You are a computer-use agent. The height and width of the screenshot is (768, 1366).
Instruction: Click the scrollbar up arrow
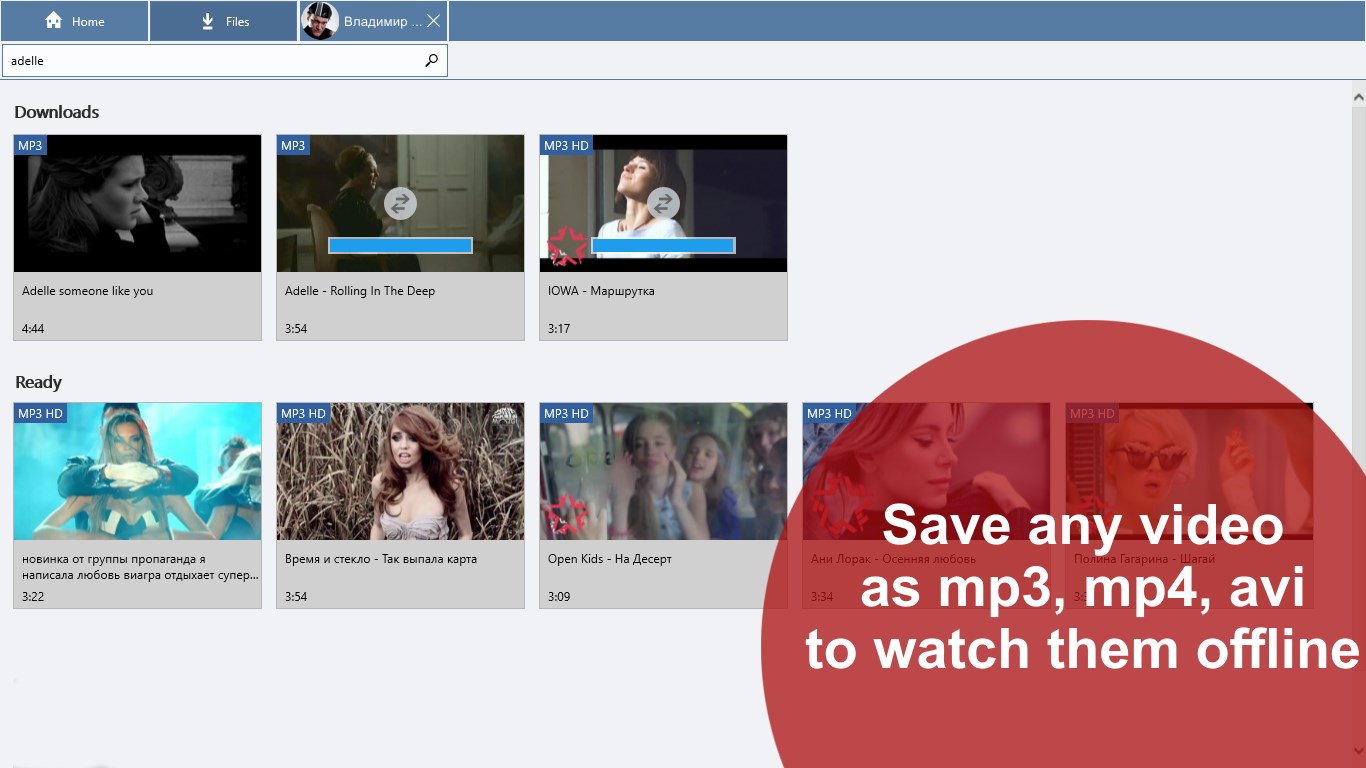[x=1358, y=97]
